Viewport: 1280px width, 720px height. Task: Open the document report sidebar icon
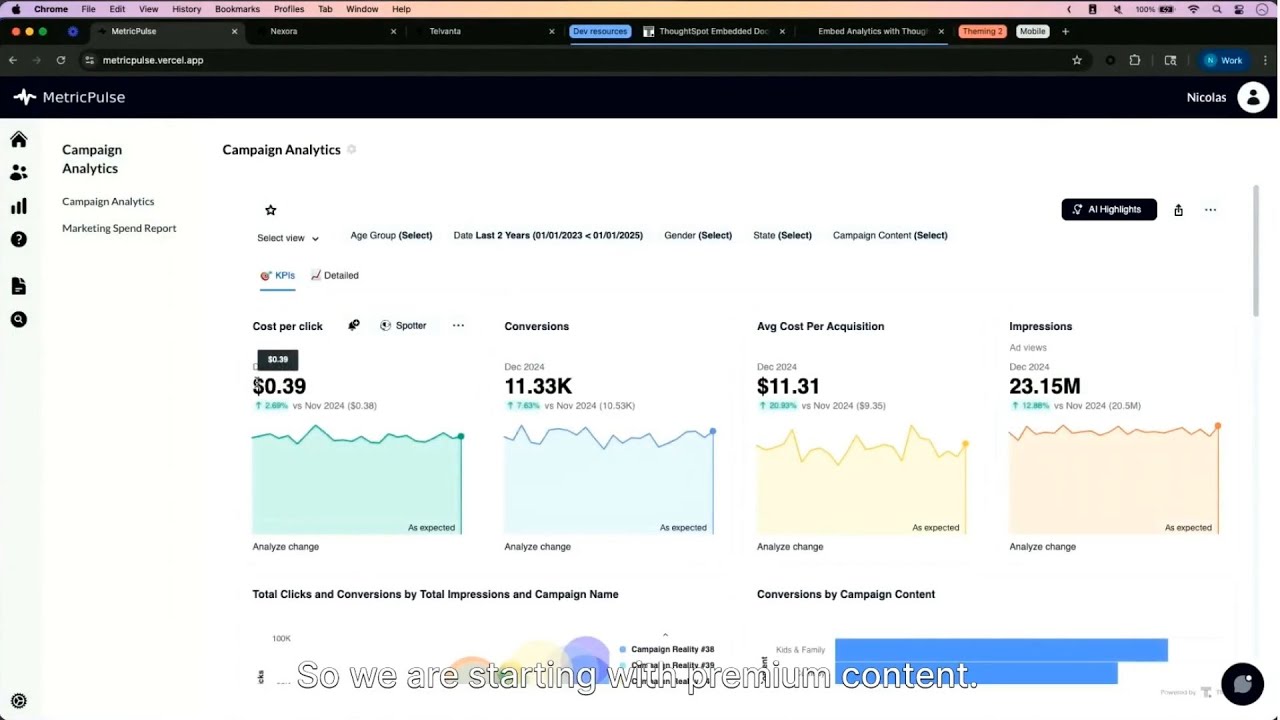(x=18, y=286)
